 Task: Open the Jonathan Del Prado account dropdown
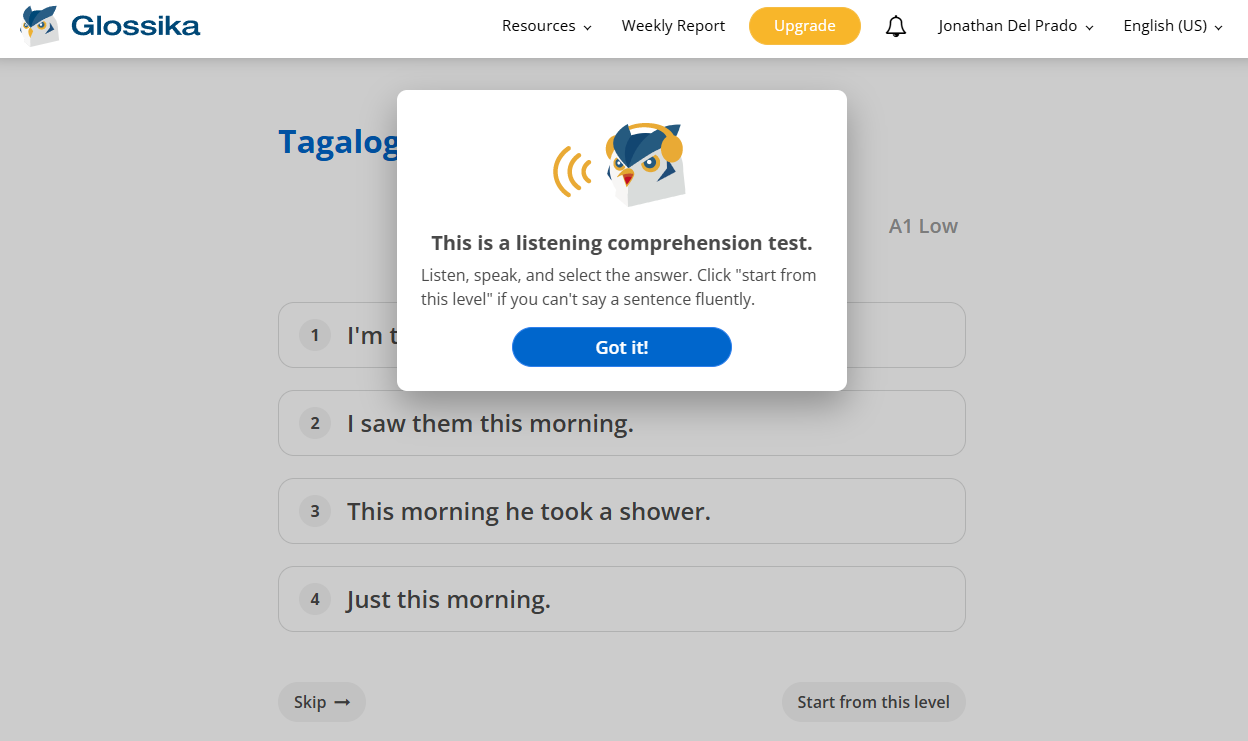coord(1016,26)
